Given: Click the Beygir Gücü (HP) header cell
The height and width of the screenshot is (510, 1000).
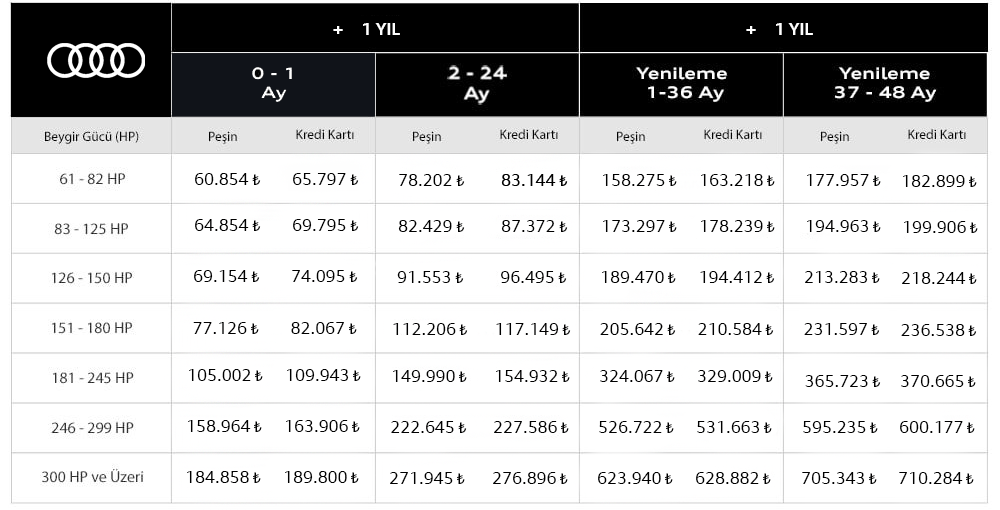Looking at the screenshot, I should [91, 136].
